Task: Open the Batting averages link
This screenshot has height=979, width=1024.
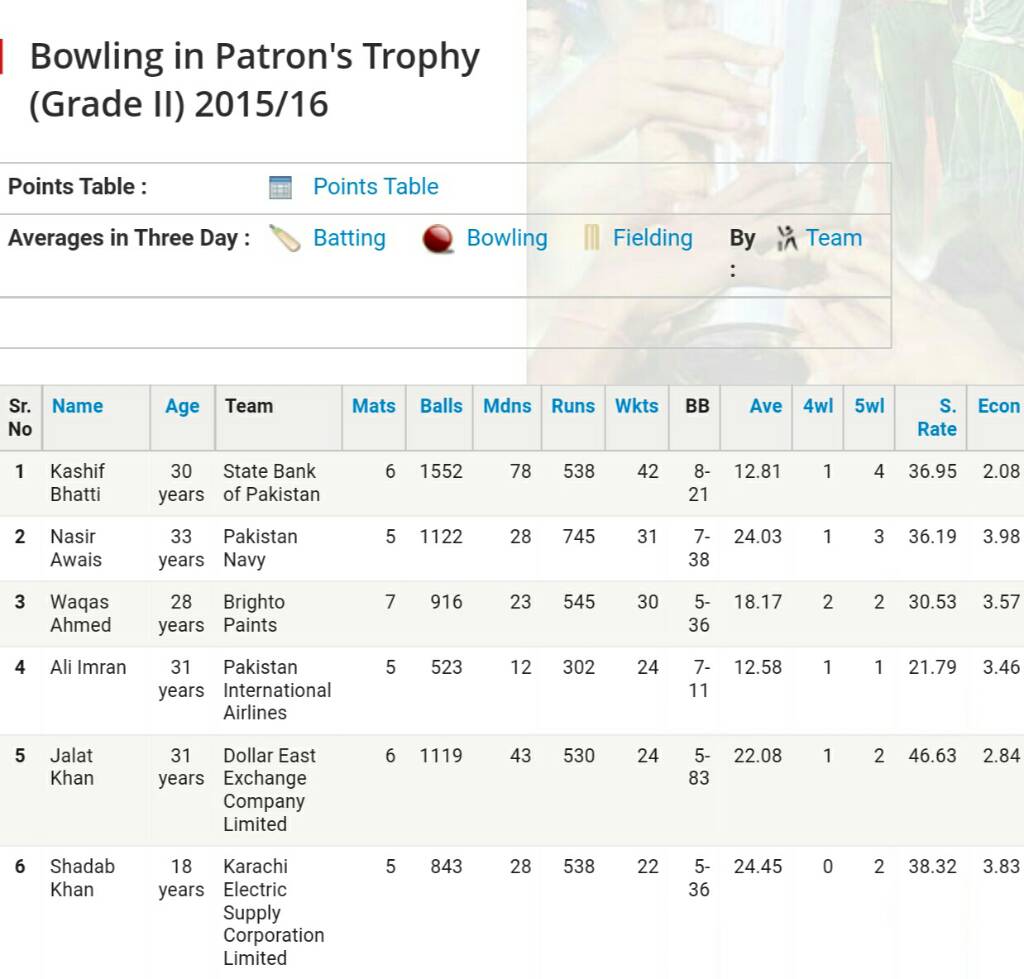Action: point(349,238)
